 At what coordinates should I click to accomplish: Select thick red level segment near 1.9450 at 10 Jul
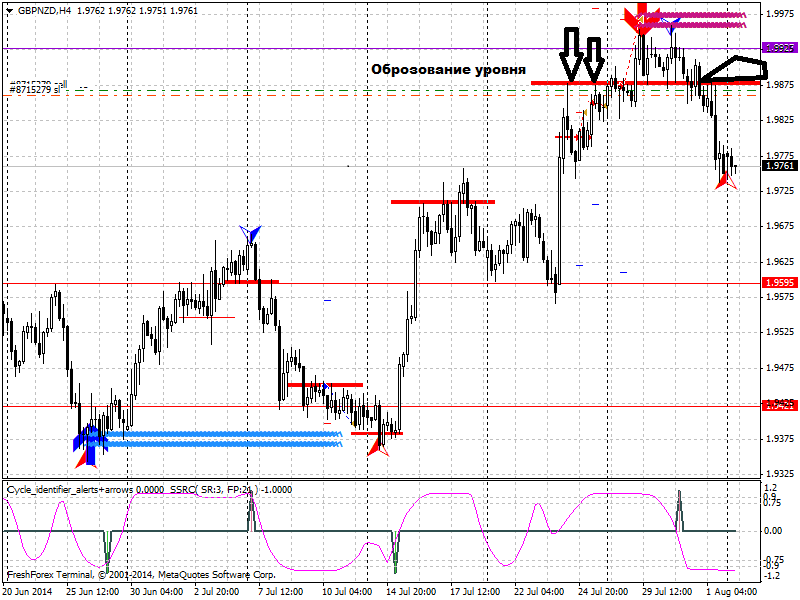pyautogui.click(x=326, y=385)
